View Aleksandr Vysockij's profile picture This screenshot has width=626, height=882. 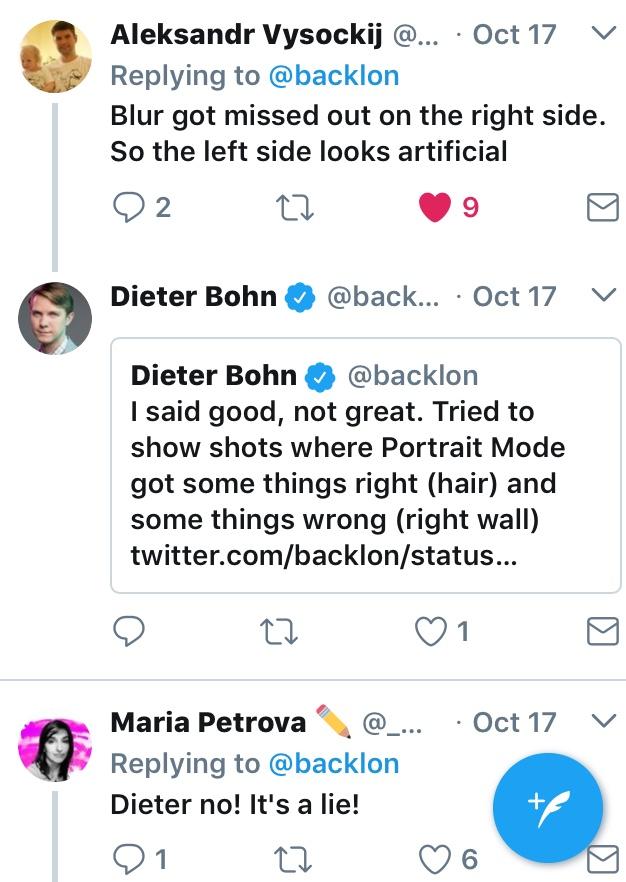[55, 56]
